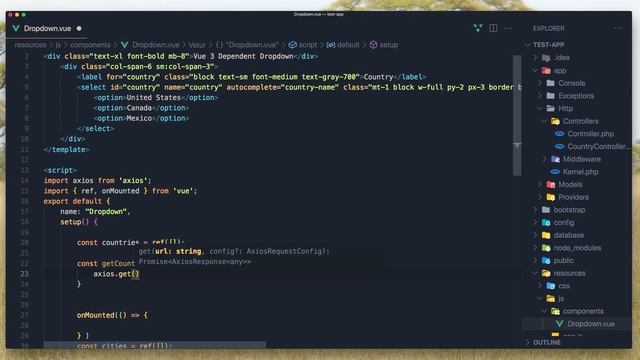Image resolution: width=640 pixels, height=360 pixels.
Task: Click the node_modules folder name
Action: click(577, 247)
